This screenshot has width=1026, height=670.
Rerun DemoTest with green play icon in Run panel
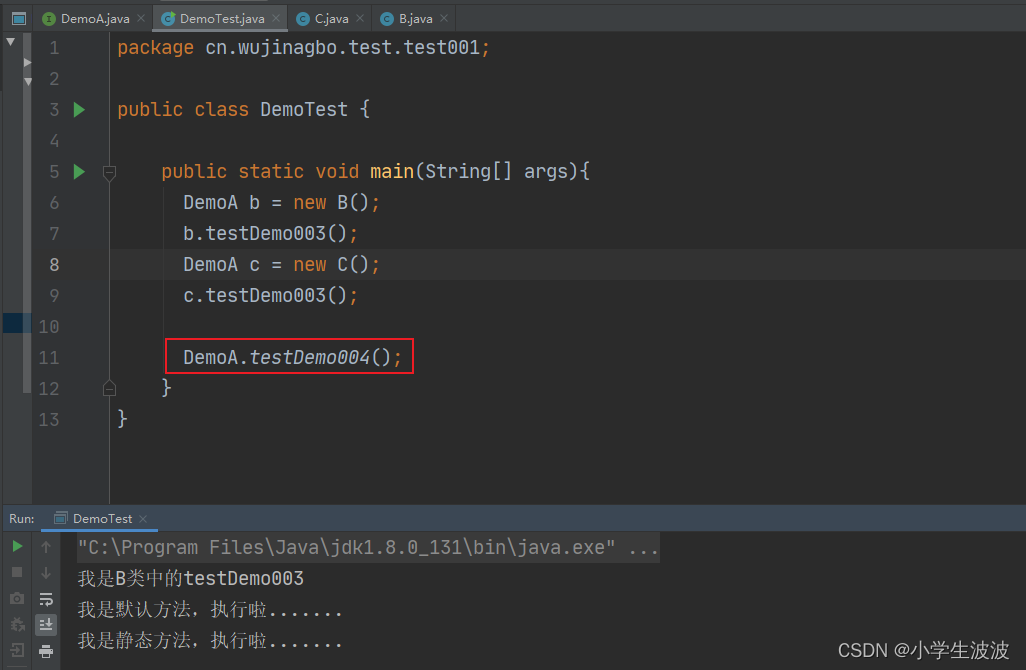[x=18, y=546]
